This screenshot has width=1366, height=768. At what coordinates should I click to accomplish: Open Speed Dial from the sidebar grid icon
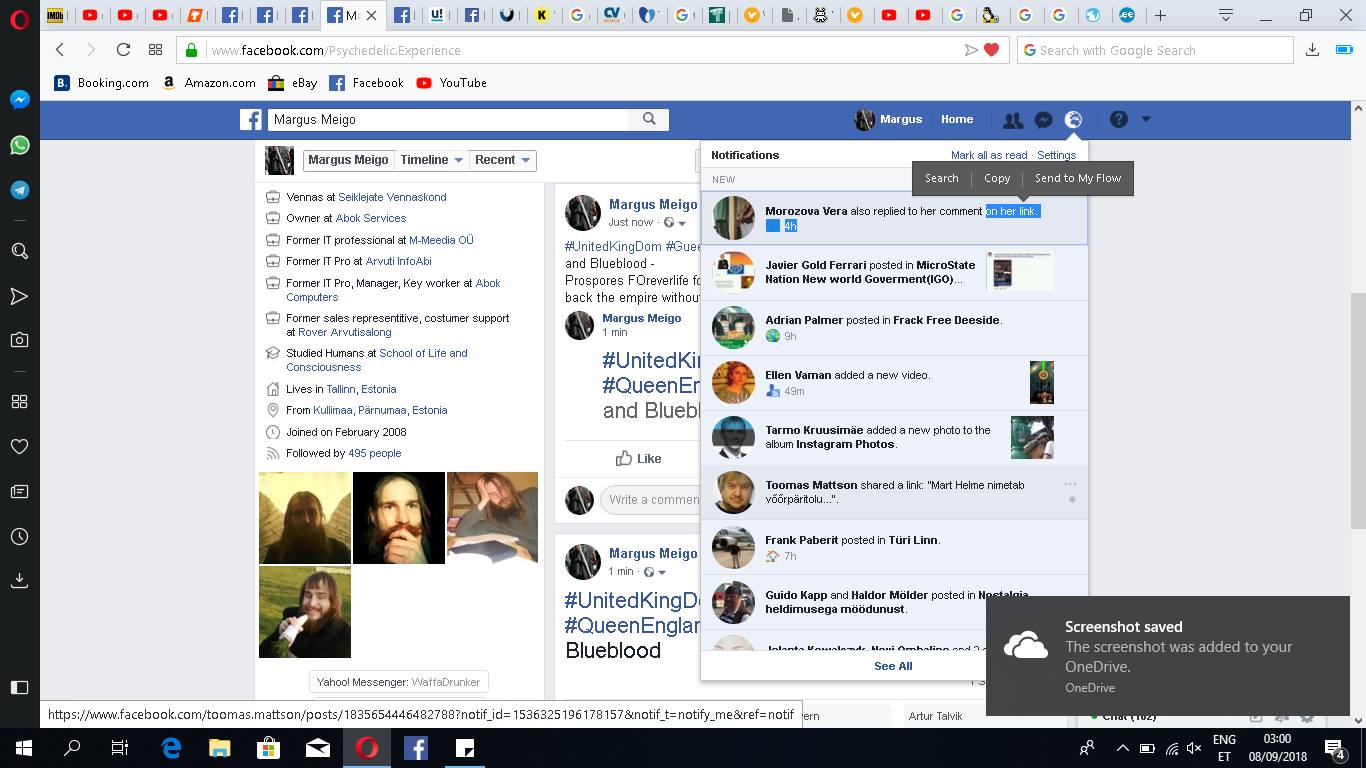click(x=19, y=402)
